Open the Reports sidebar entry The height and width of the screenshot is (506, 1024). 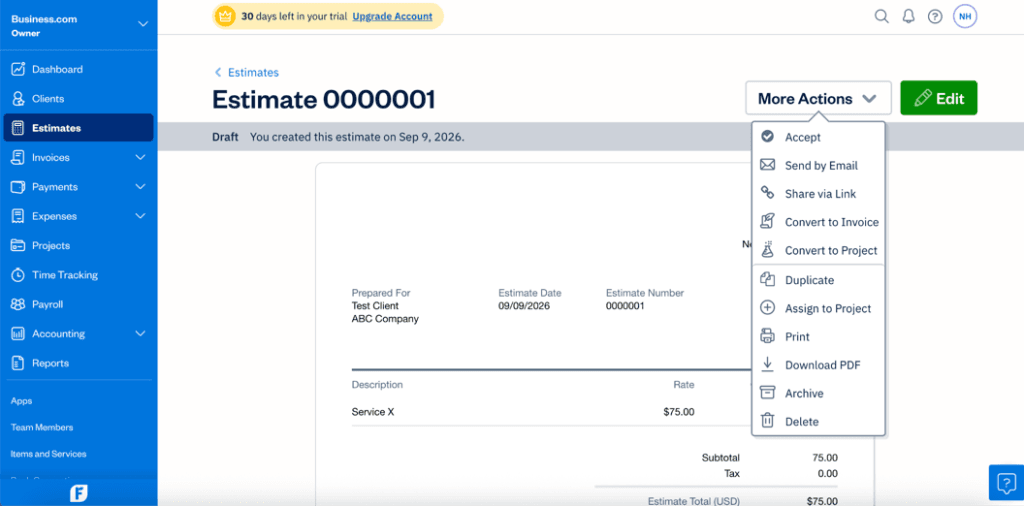click(x=78, y=363)
